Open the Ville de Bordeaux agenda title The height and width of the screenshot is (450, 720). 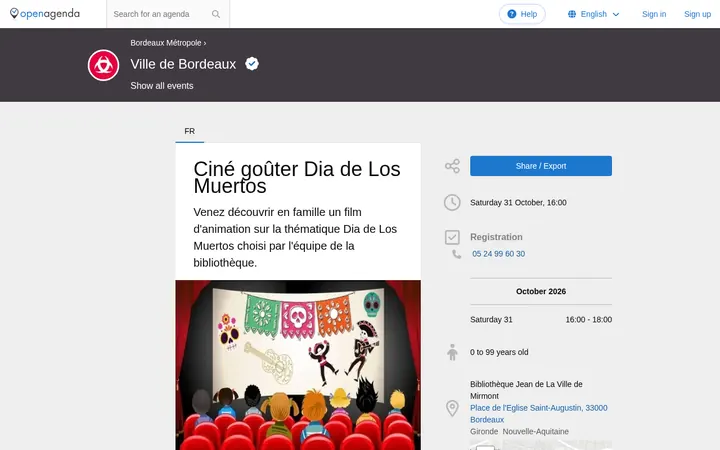coord(183,64)
